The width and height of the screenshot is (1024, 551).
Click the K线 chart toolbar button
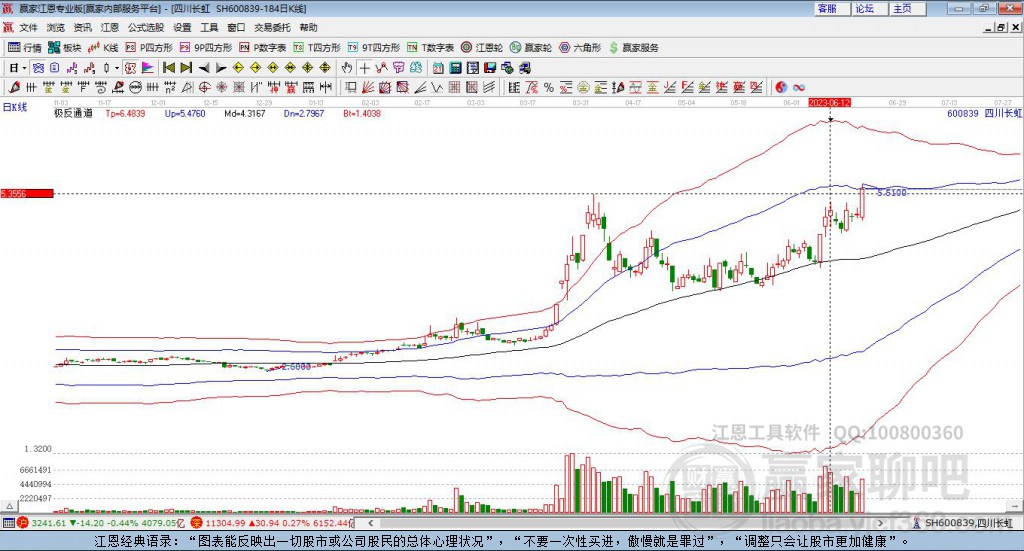(104, 47)
